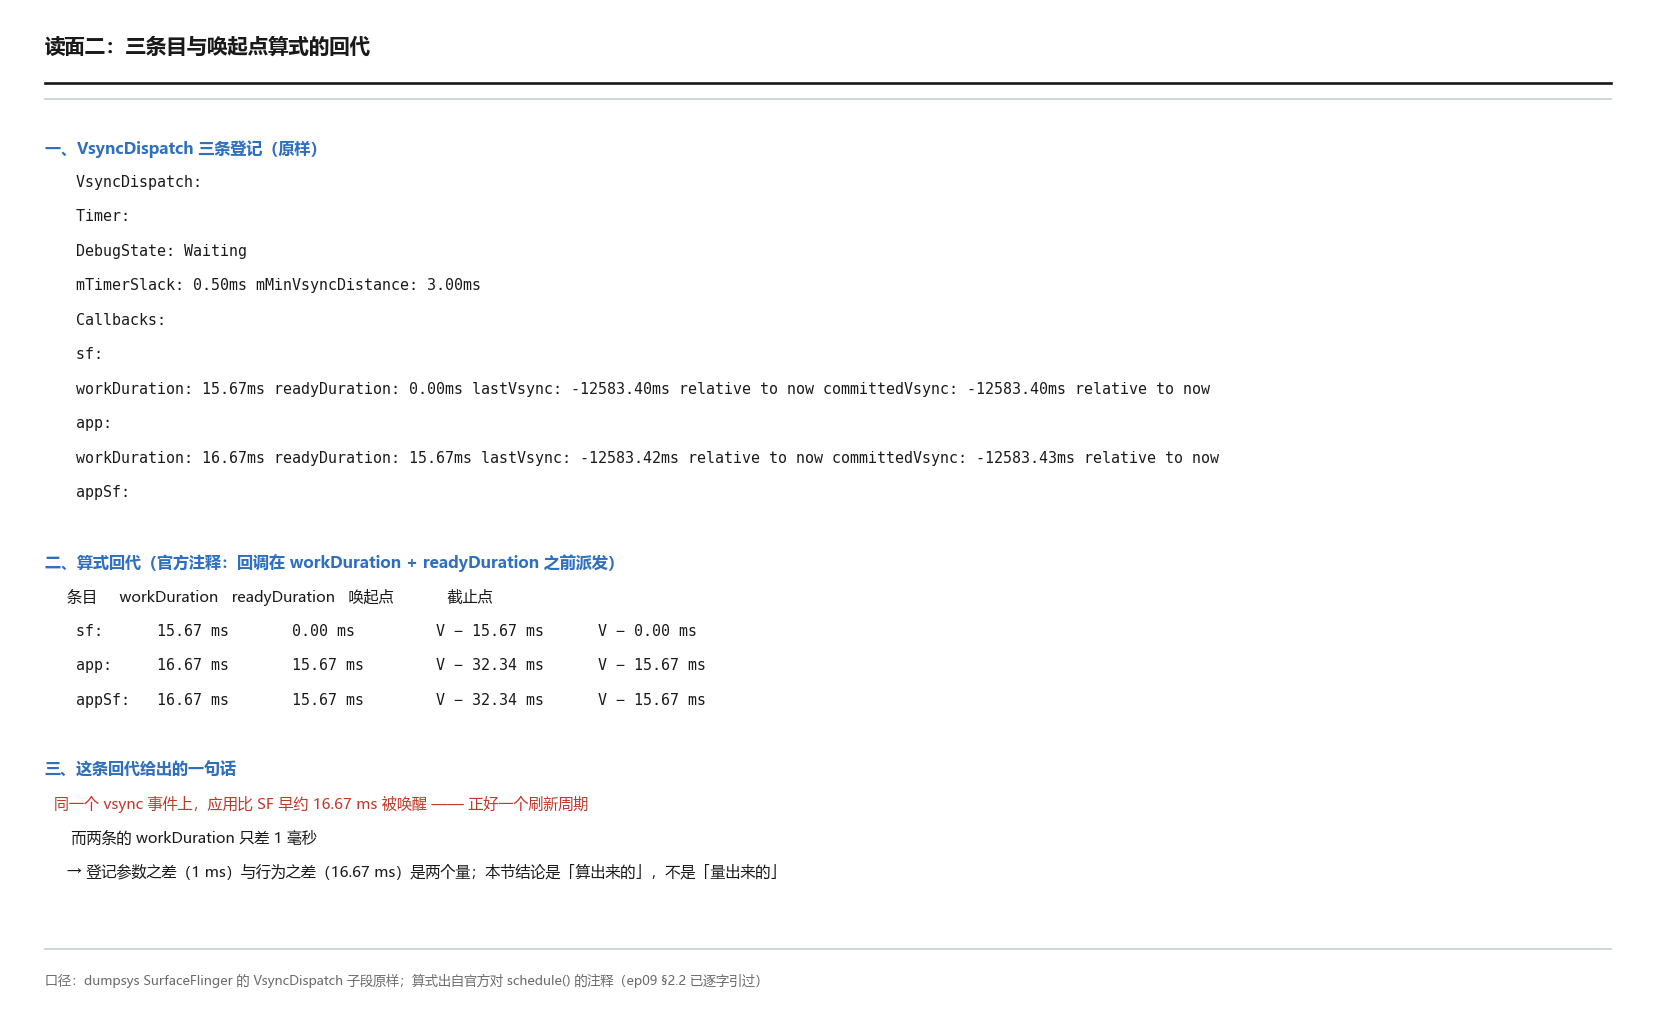Screen dimensions: 1655x1023
Task: Click 'sf:' label in the dump section
Action: [x=89, y=354]
